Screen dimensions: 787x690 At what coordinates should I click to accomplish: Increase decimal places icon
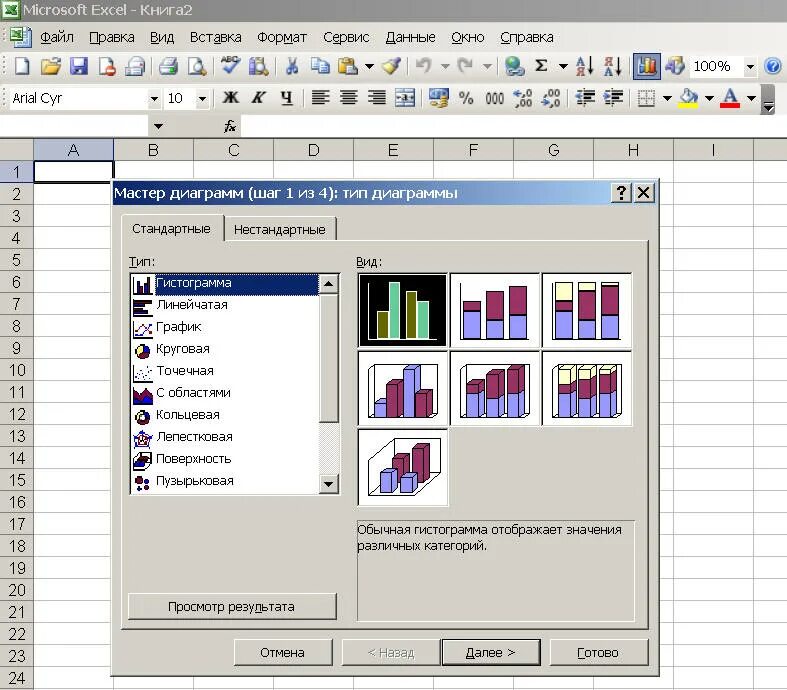coord(522,98)
